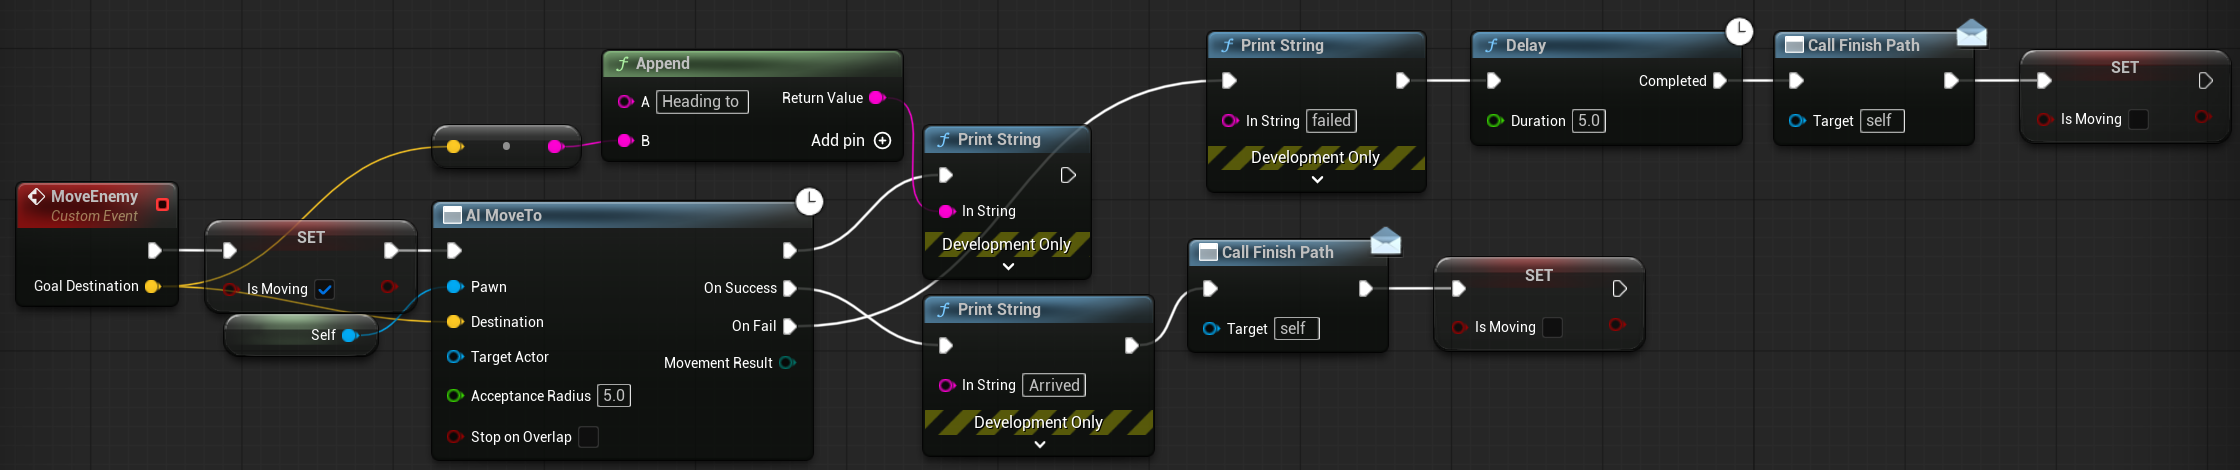The width and height of the screenshot is (2240, 470).
Task: Click the AI MoveTo Destination input pin
Action: tap(455, 322)
